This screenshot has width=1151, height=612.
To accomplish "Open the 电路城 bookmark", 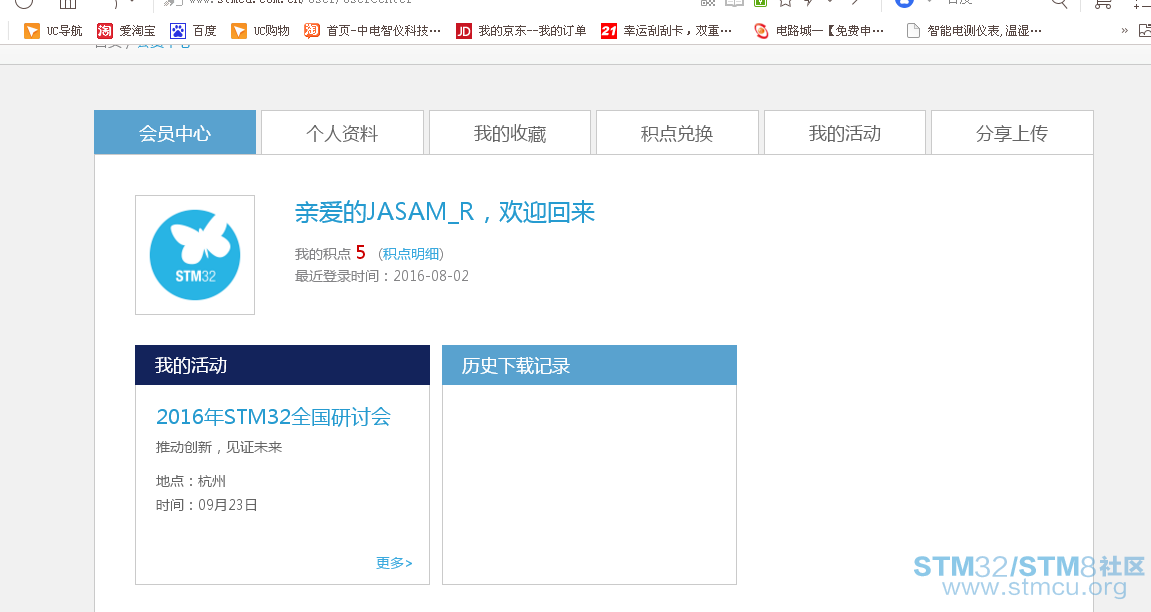I will click(818, 31).
